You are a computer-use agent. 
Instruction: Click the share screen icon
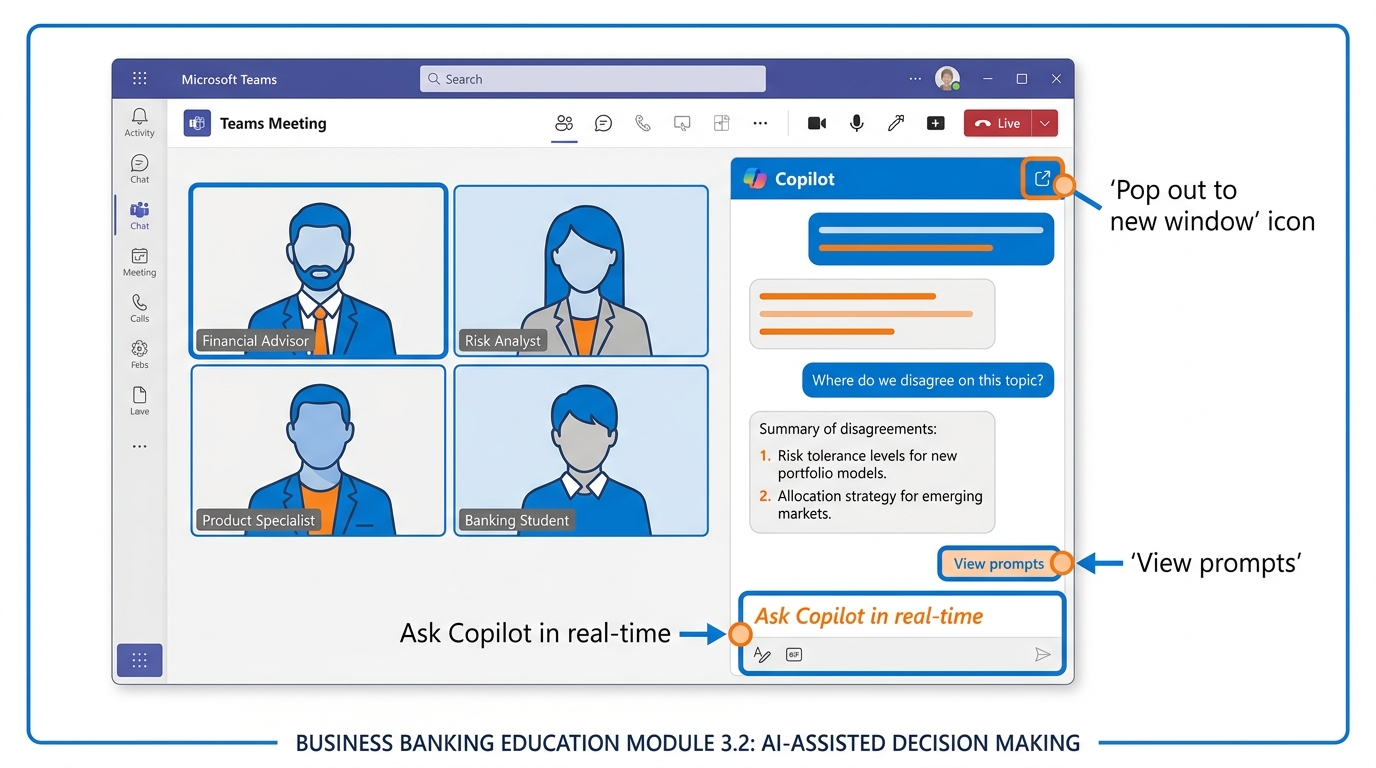[682, 123]
